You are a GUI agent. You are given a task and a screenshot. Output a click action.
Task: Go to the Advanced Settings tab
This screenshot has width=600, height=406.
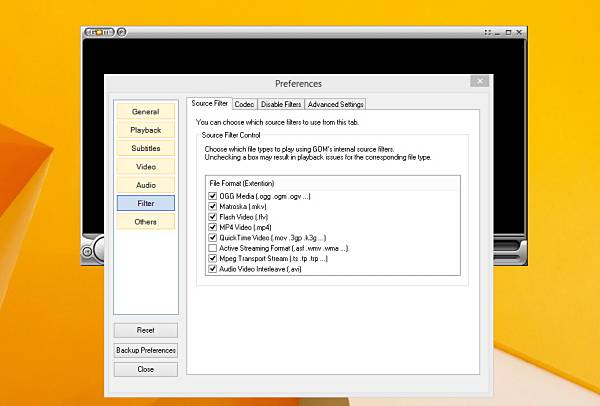[335, 104]
